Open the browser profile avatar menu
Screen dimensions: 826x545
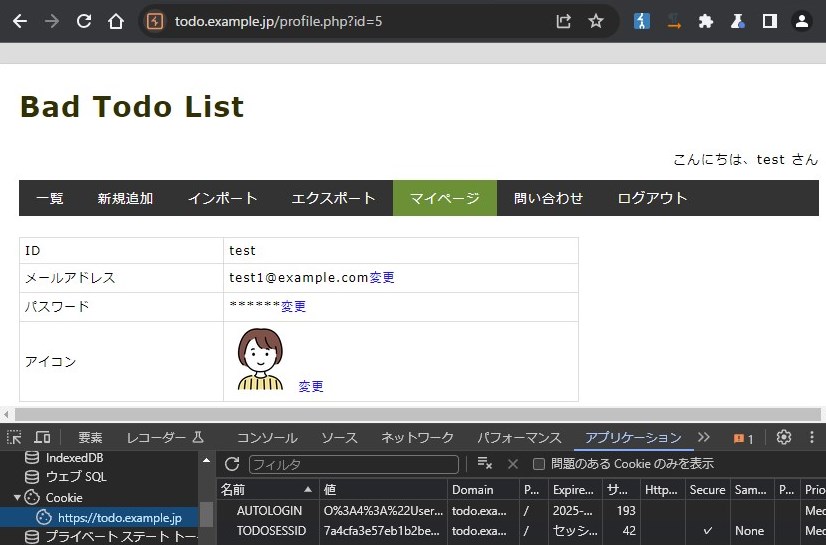pyautogui.click(x=802, y=22)
